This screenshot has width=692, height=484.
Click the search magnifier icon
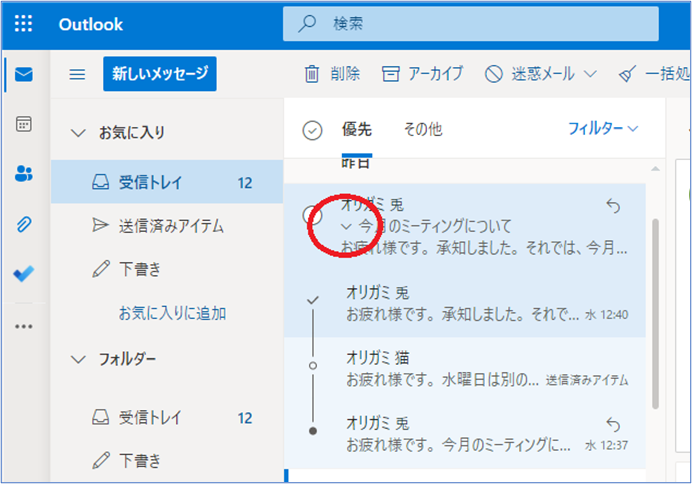tap(307, 23)
